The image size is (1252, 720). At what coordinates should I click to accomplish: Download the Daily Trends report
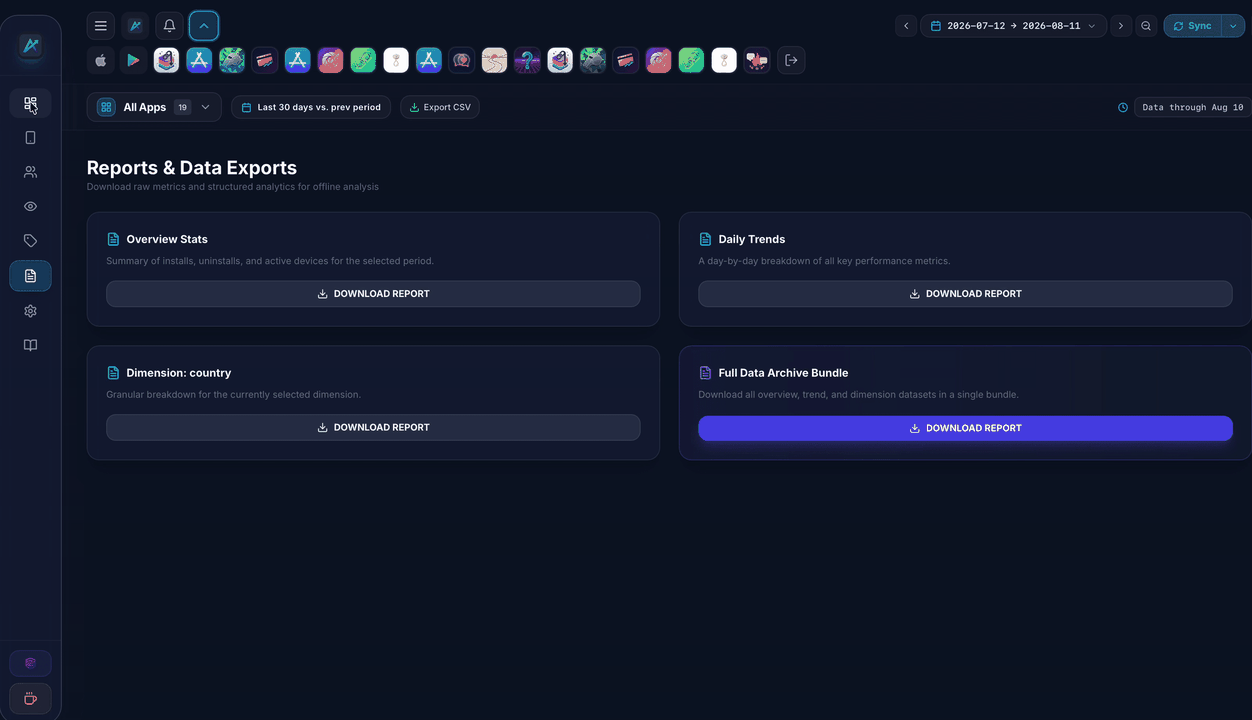tap(965, 294)
